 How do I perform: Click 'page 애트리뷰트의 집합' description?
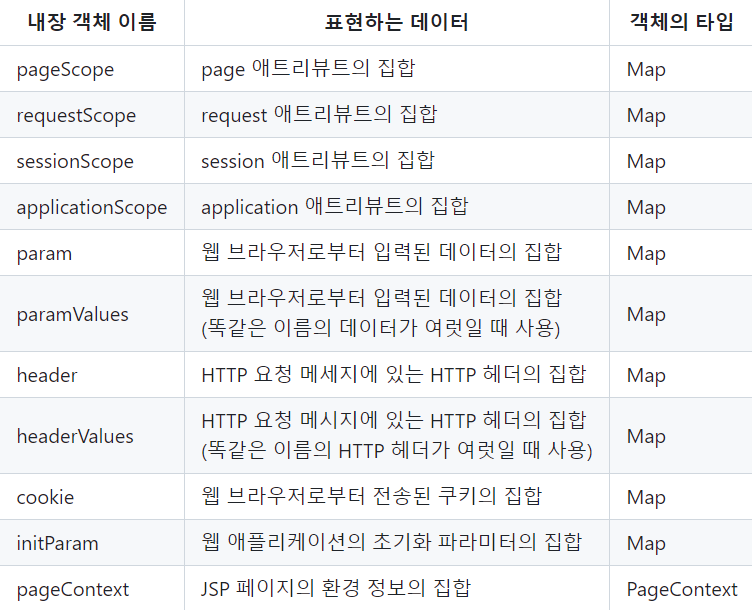coord(308,69)
